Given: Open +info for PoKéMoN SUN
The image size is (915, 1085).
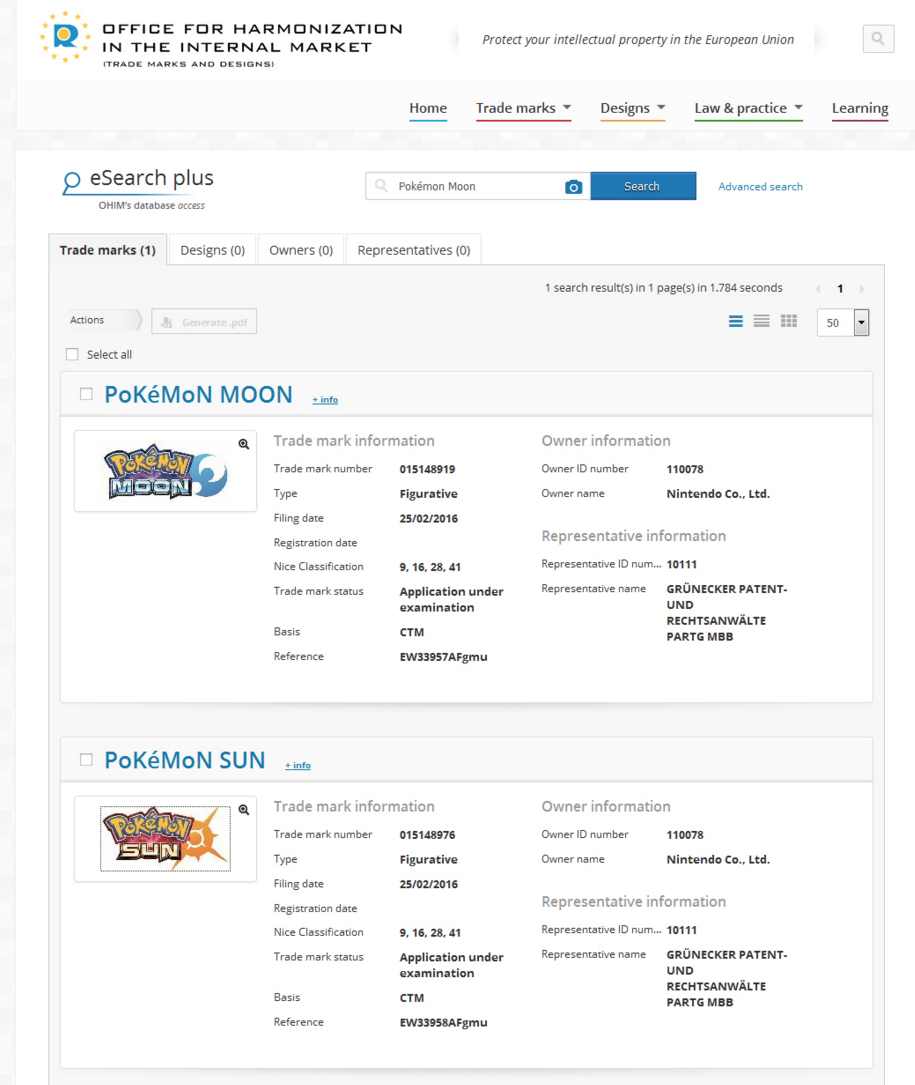Looking at the screenshot, I should click(298, 765).
